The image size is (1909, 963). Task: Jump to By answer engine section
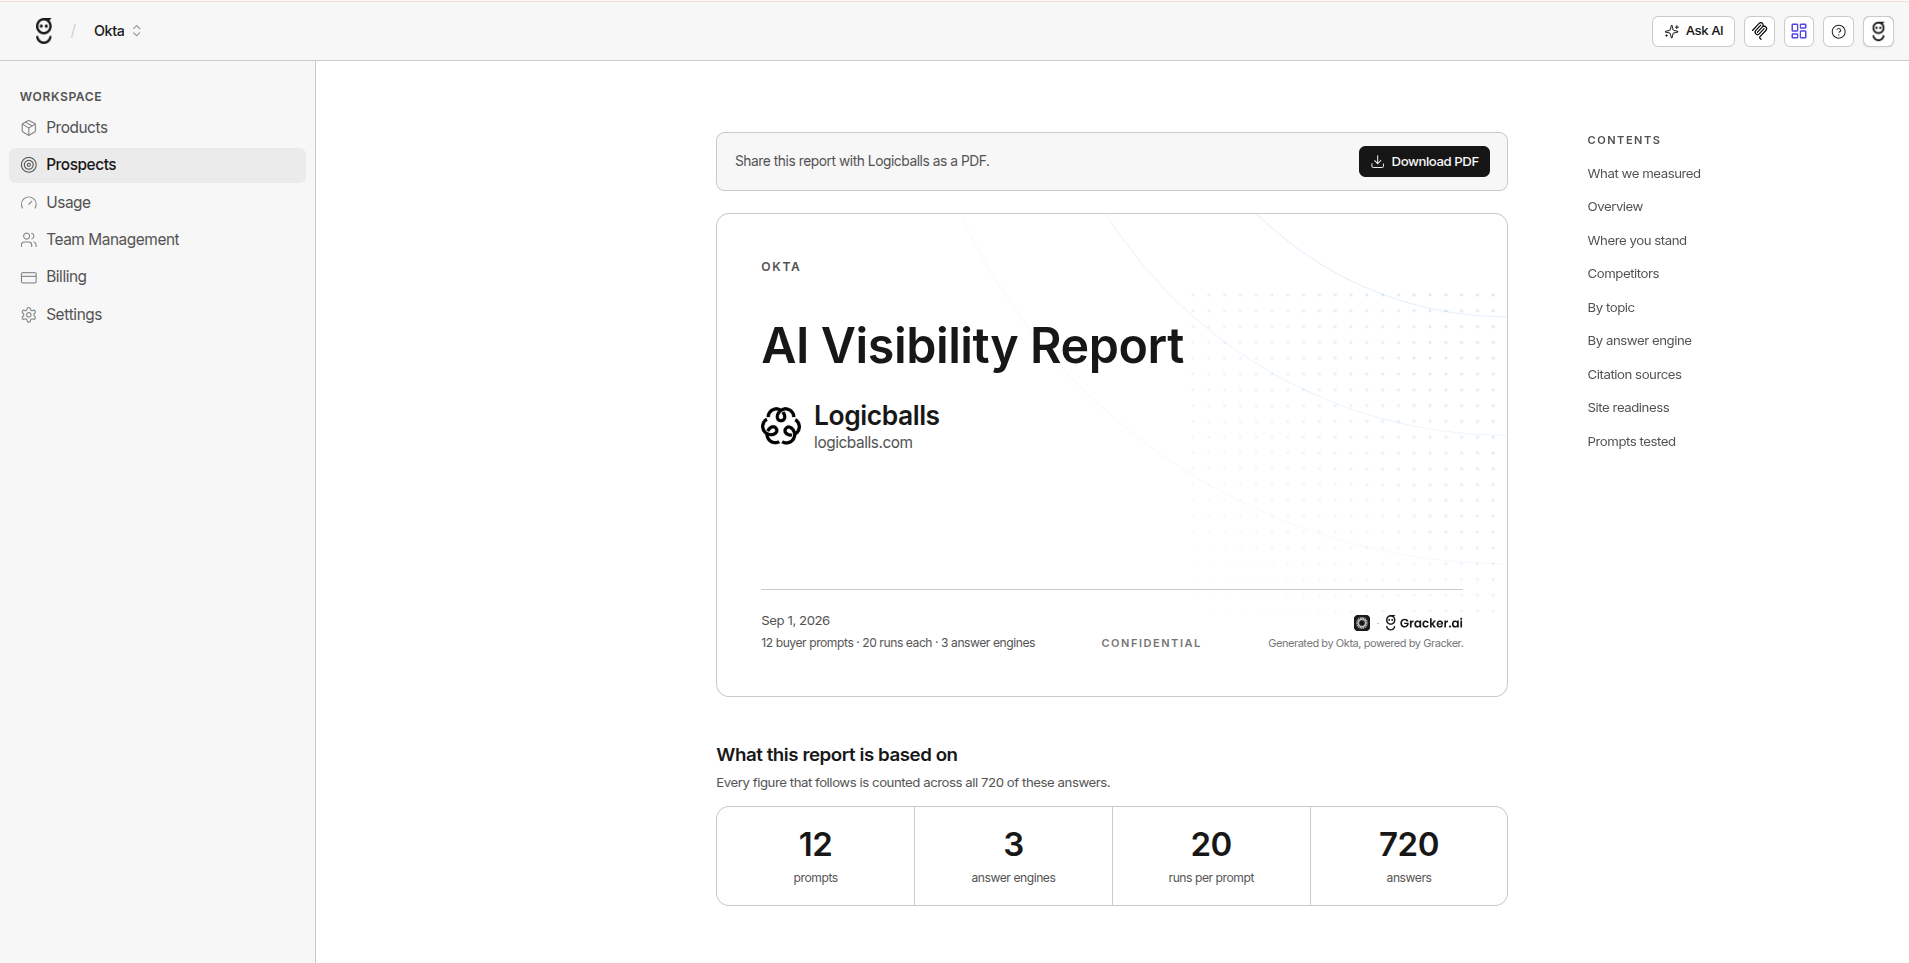pos(1639,341)
